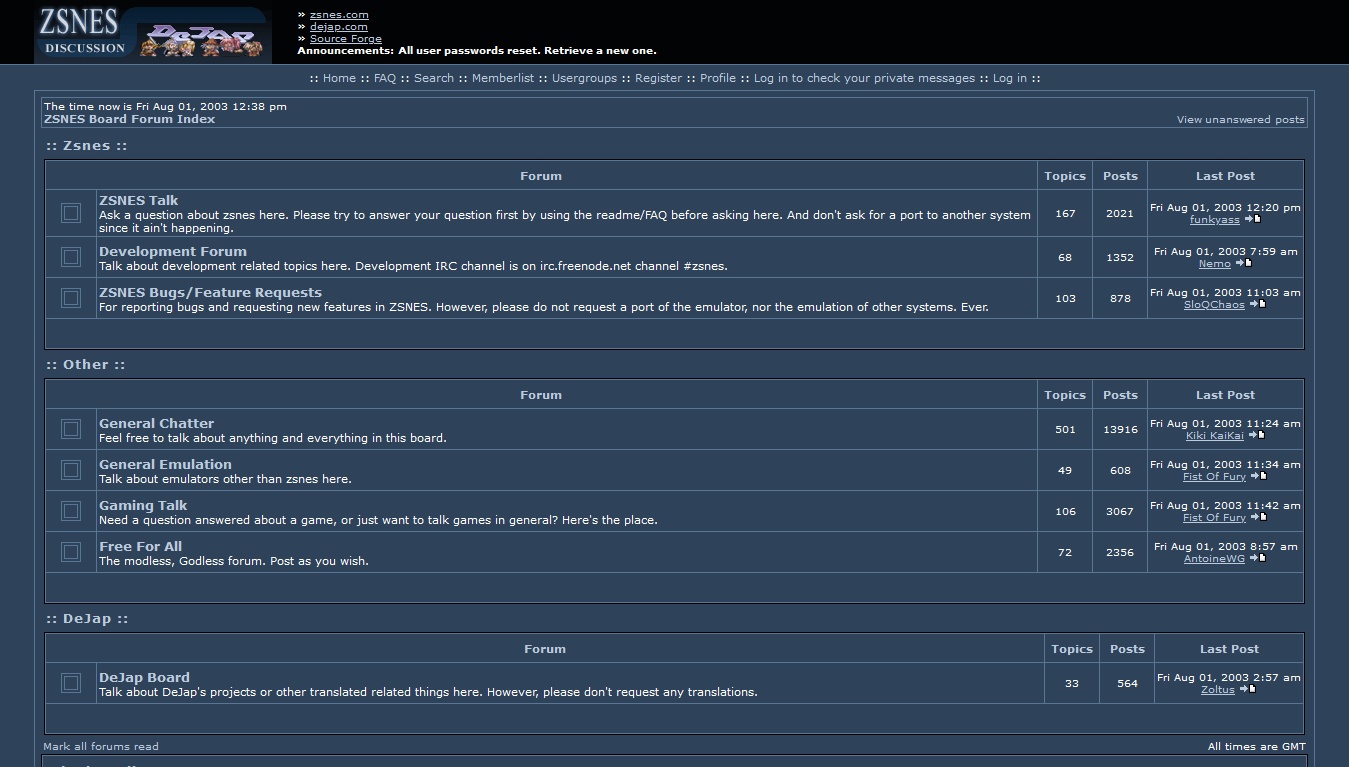
Task: View latest post icon next to Nemo
Action: [1243, 263]
